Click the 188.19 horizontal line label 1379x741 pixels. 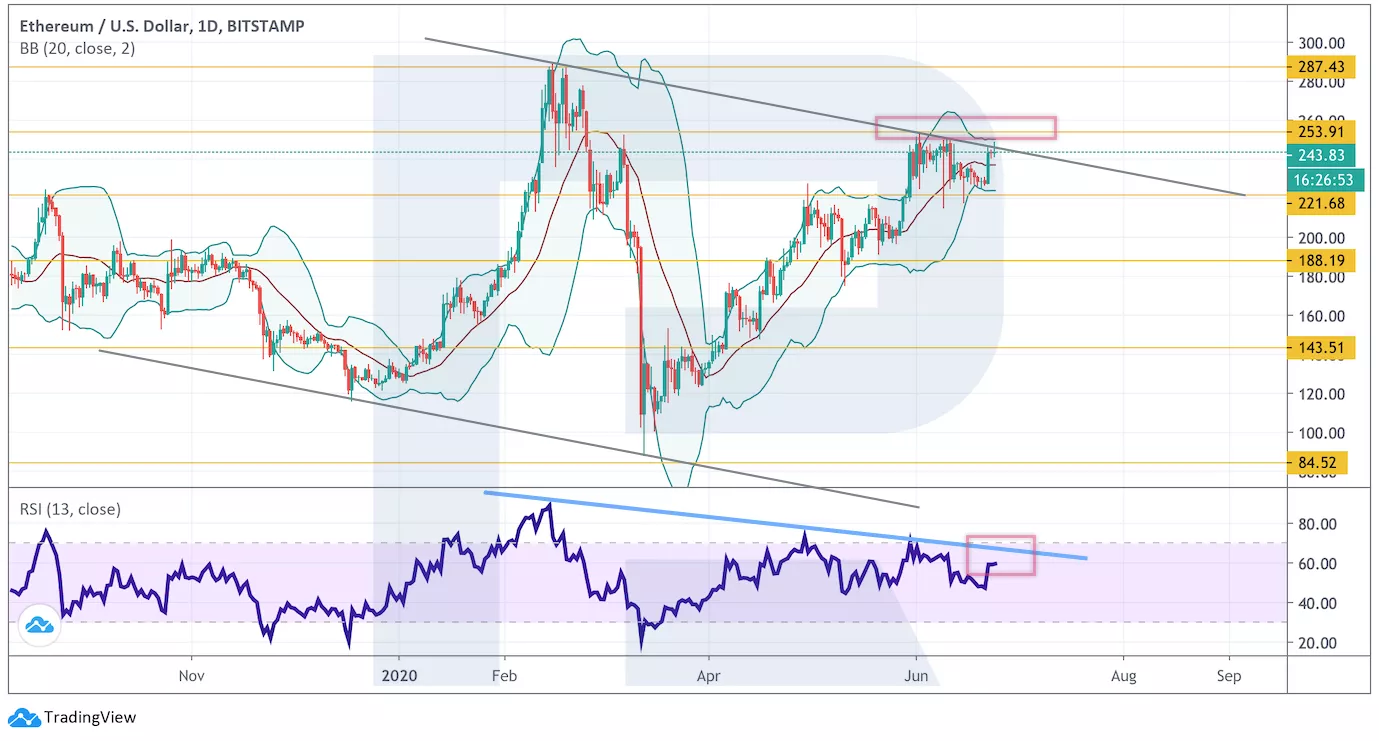[x=1321, y=261]
